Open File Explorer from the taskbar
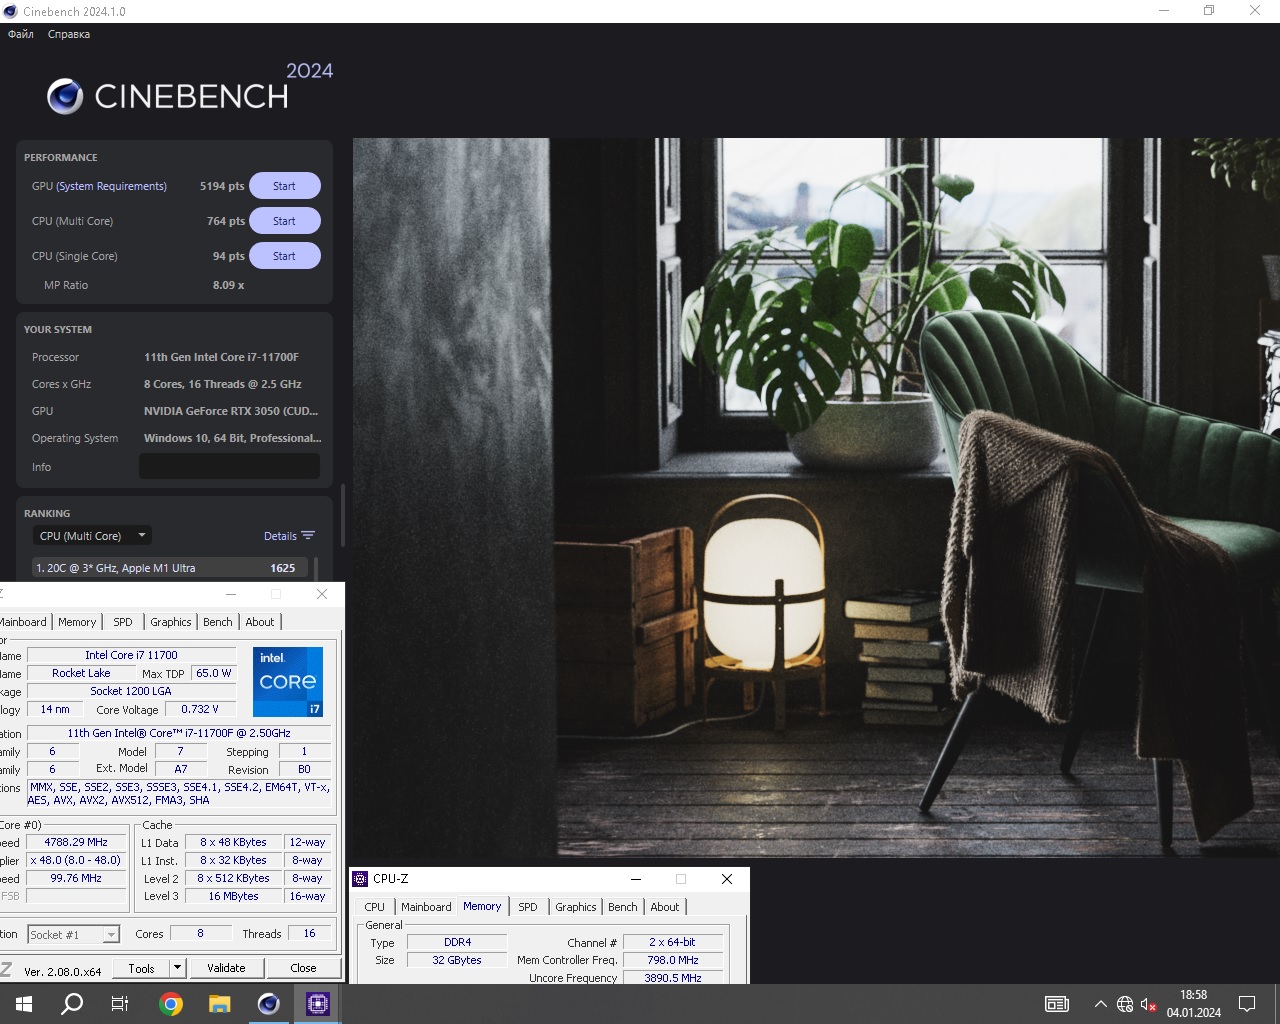The width and height of the screenshot is (1280, 1024). [219, 1004]
